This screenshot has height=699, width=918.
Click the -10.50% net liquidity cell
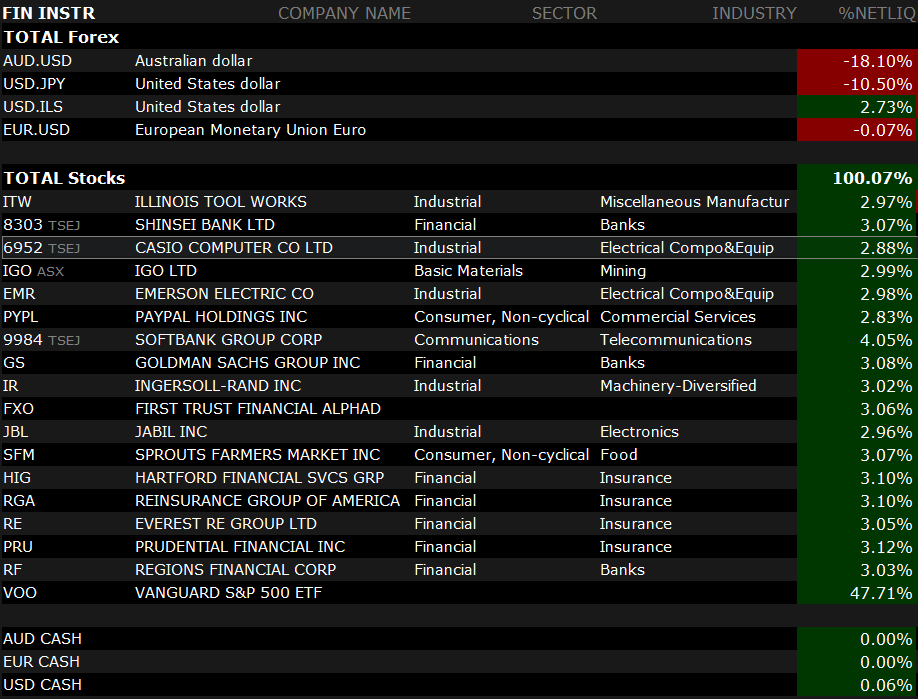tap(857, 84)
